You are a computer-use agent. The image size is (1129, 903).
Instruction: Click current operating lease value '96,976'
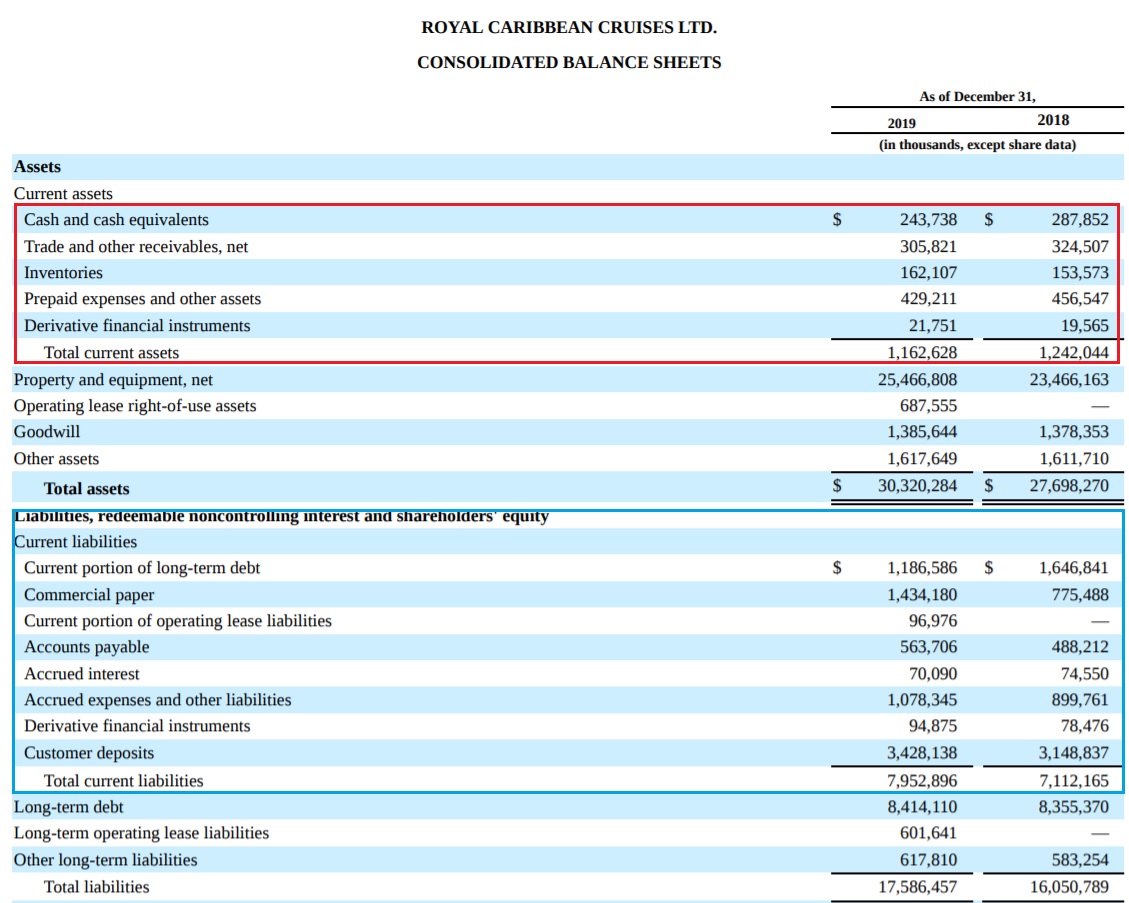point(932,621)
